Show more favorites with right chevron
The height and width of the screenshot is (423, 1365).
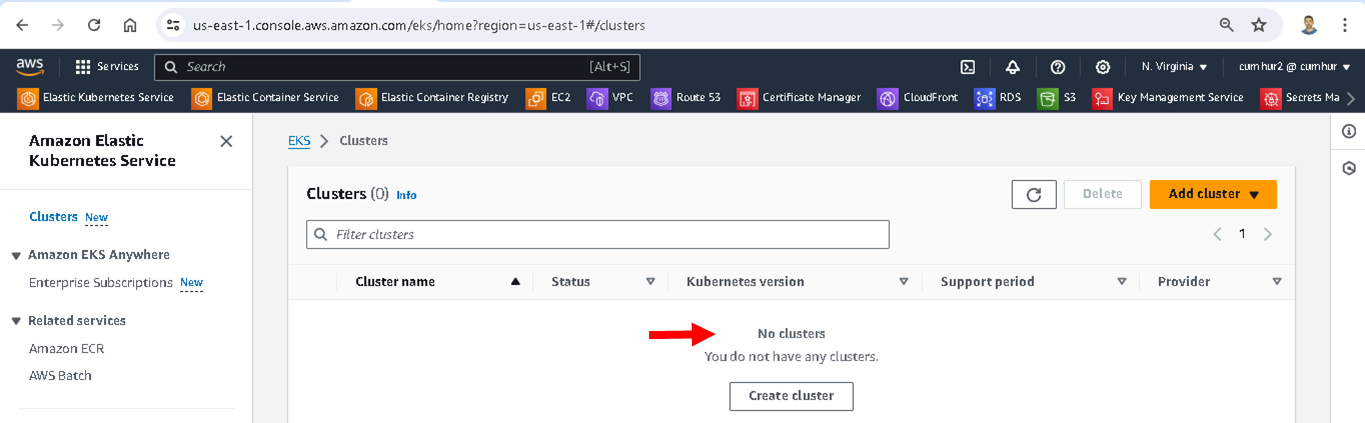(x=1351, y=98)
